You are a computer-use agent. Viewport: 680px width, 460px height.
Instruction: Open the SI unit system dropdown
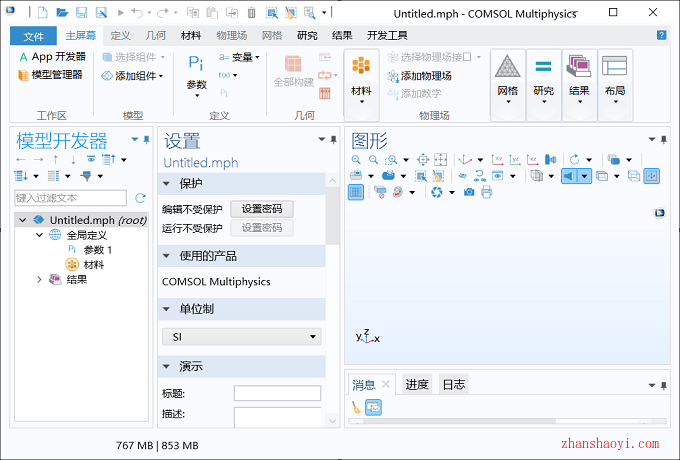(242, 337)
